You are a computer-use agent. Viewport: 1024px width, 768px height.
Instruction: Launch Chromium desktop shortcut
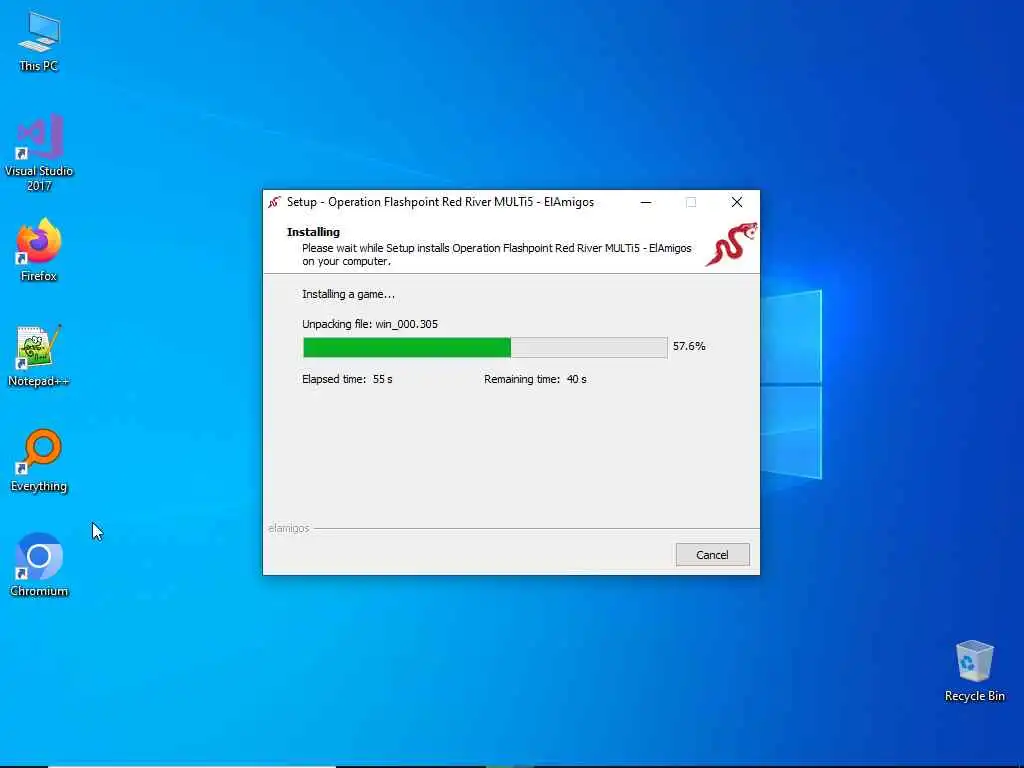click(x=39, y=566)
